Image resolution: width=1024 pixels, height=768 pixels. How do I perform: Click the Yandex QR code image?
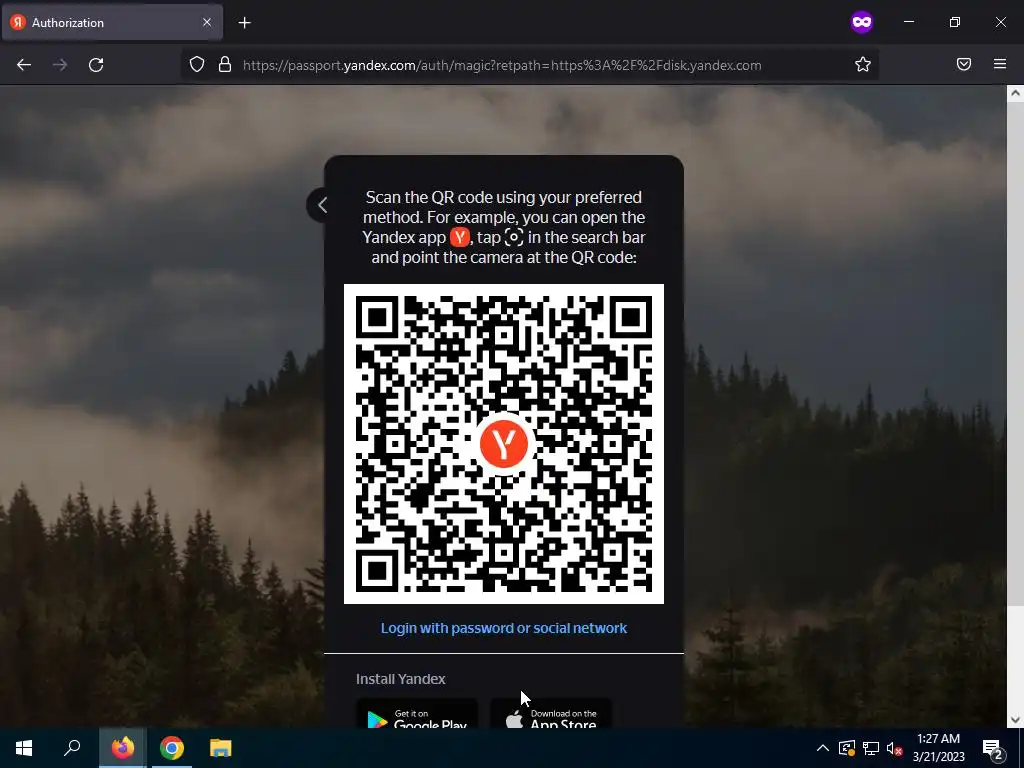[504, 443]
